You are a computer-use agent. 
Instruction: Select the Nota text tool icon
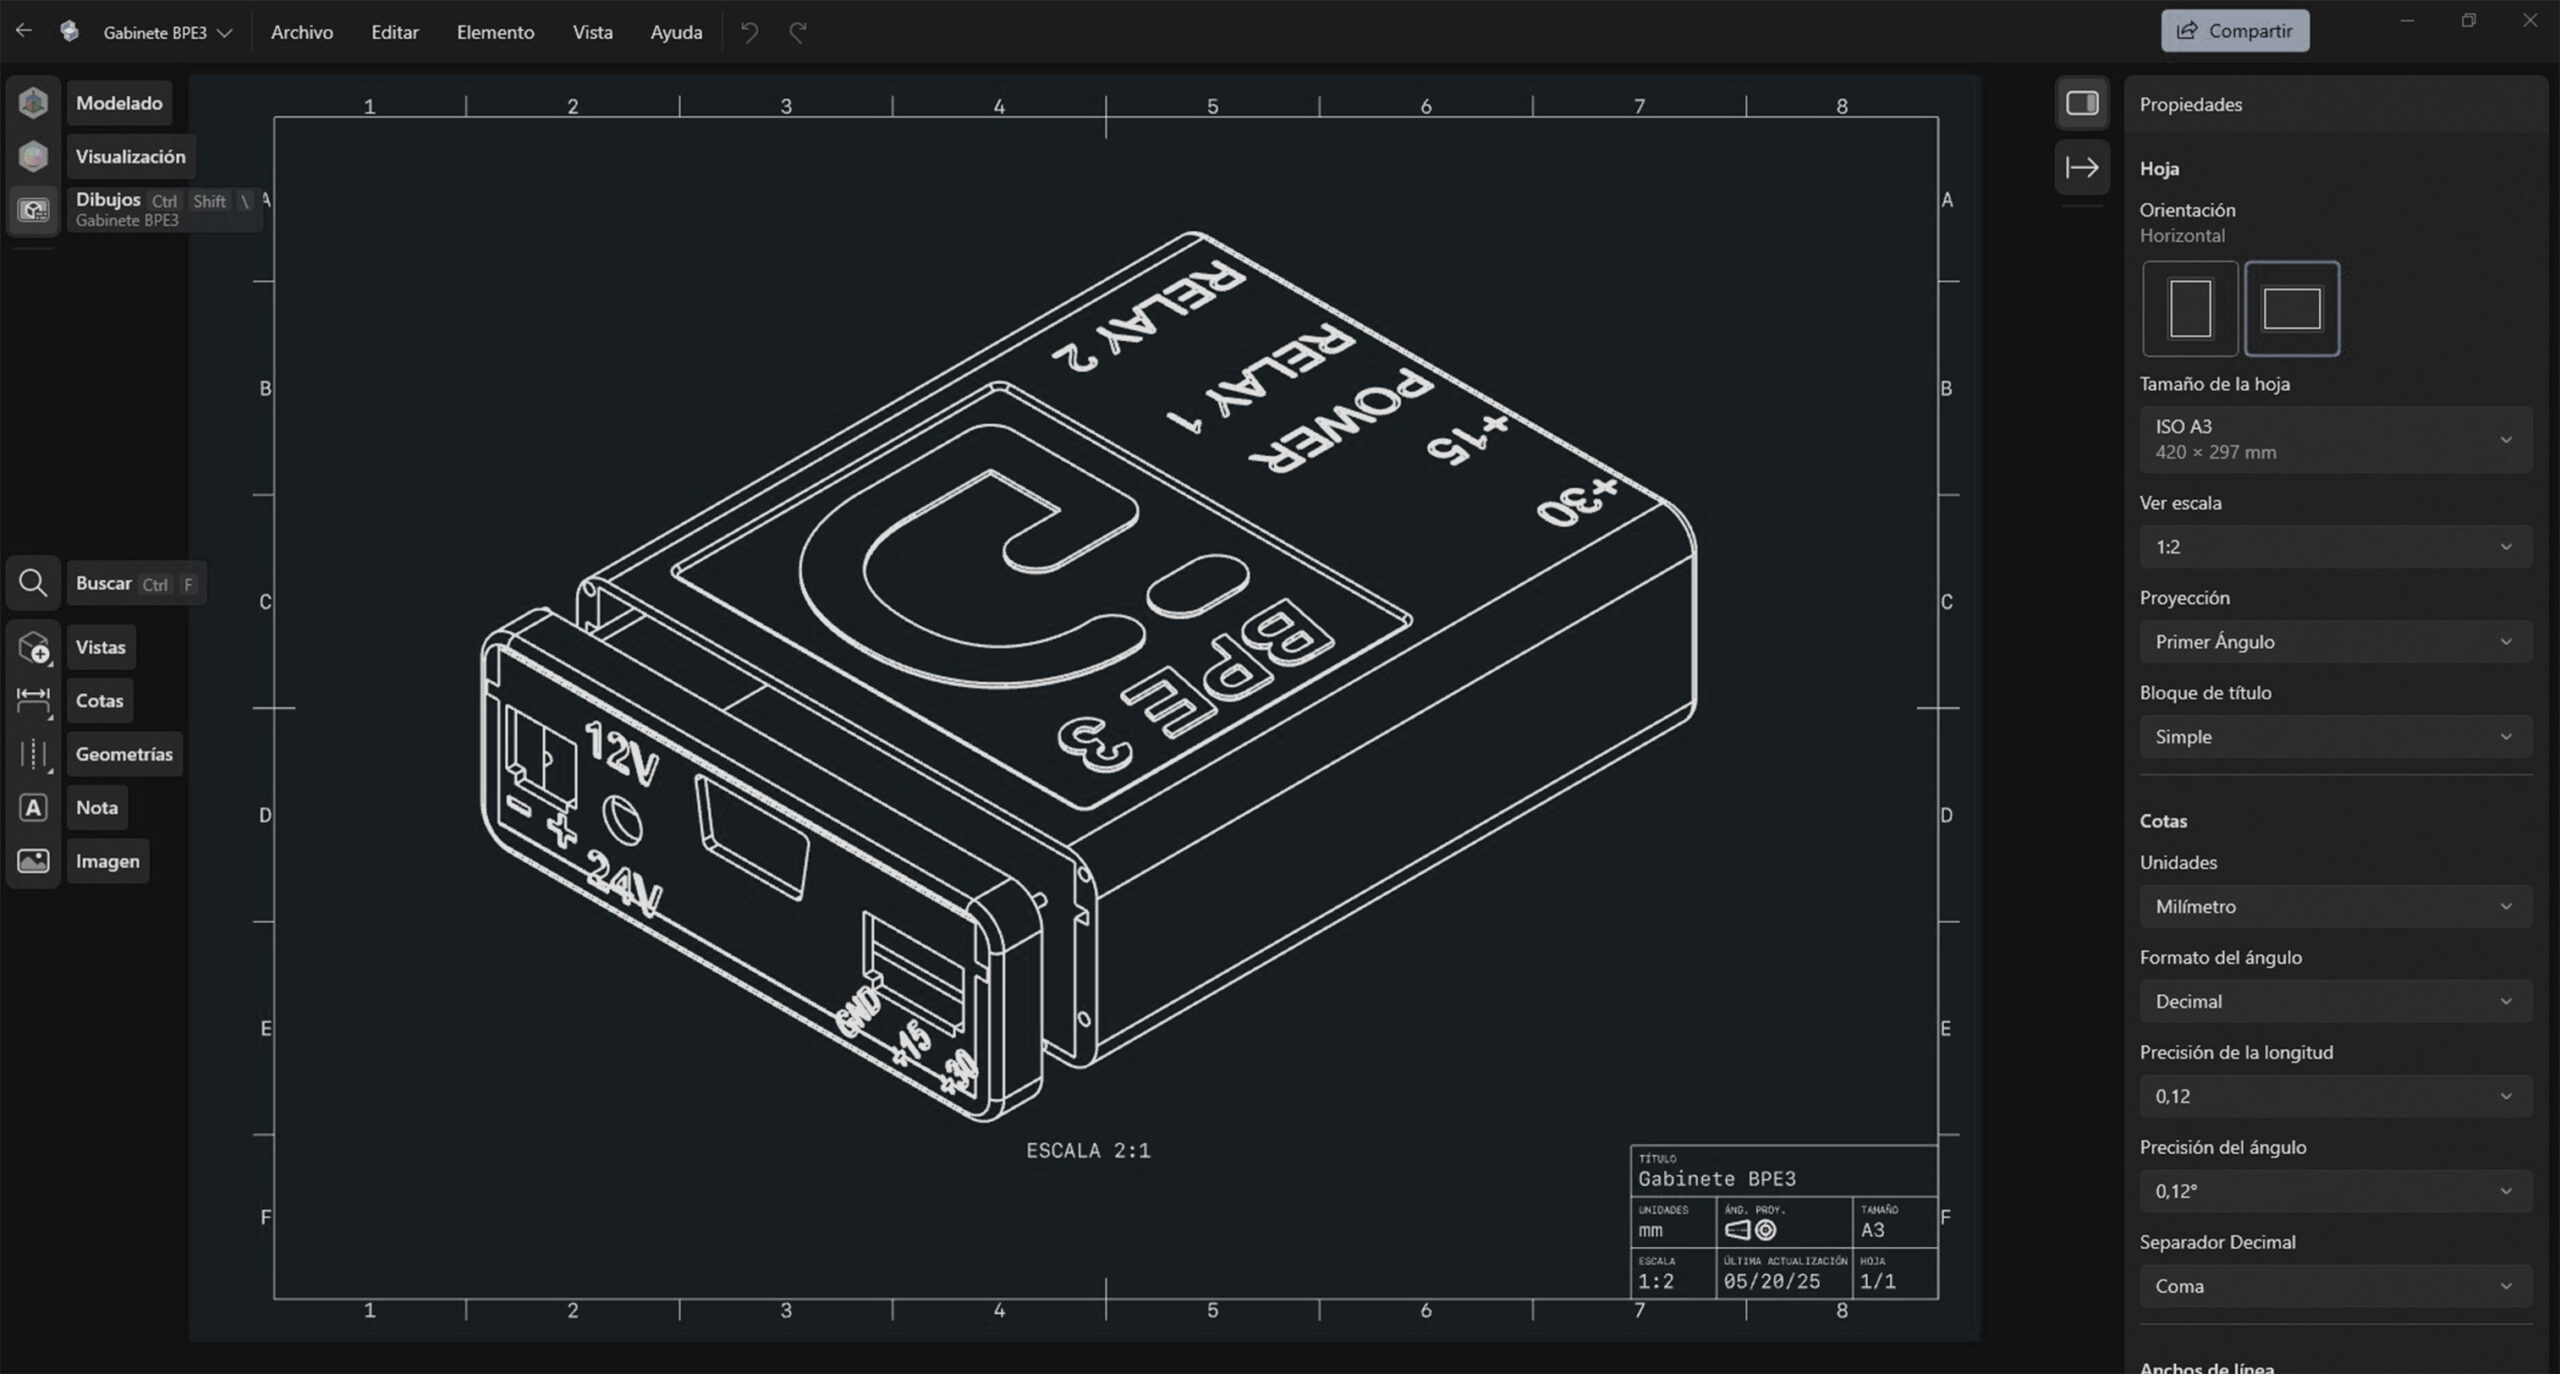coord(33,808)
